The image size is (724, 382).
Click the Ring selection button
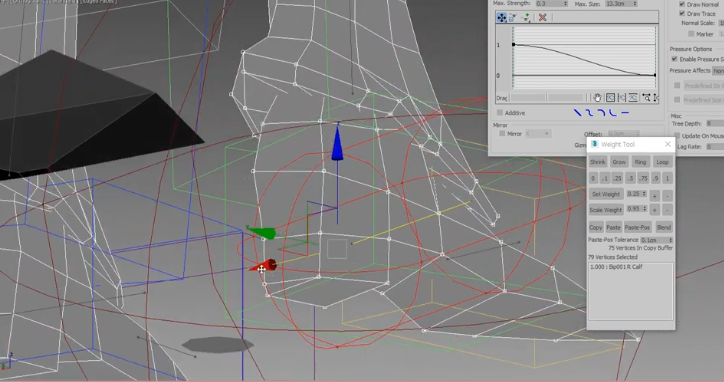pyautogui.click(x=640, y=162)
